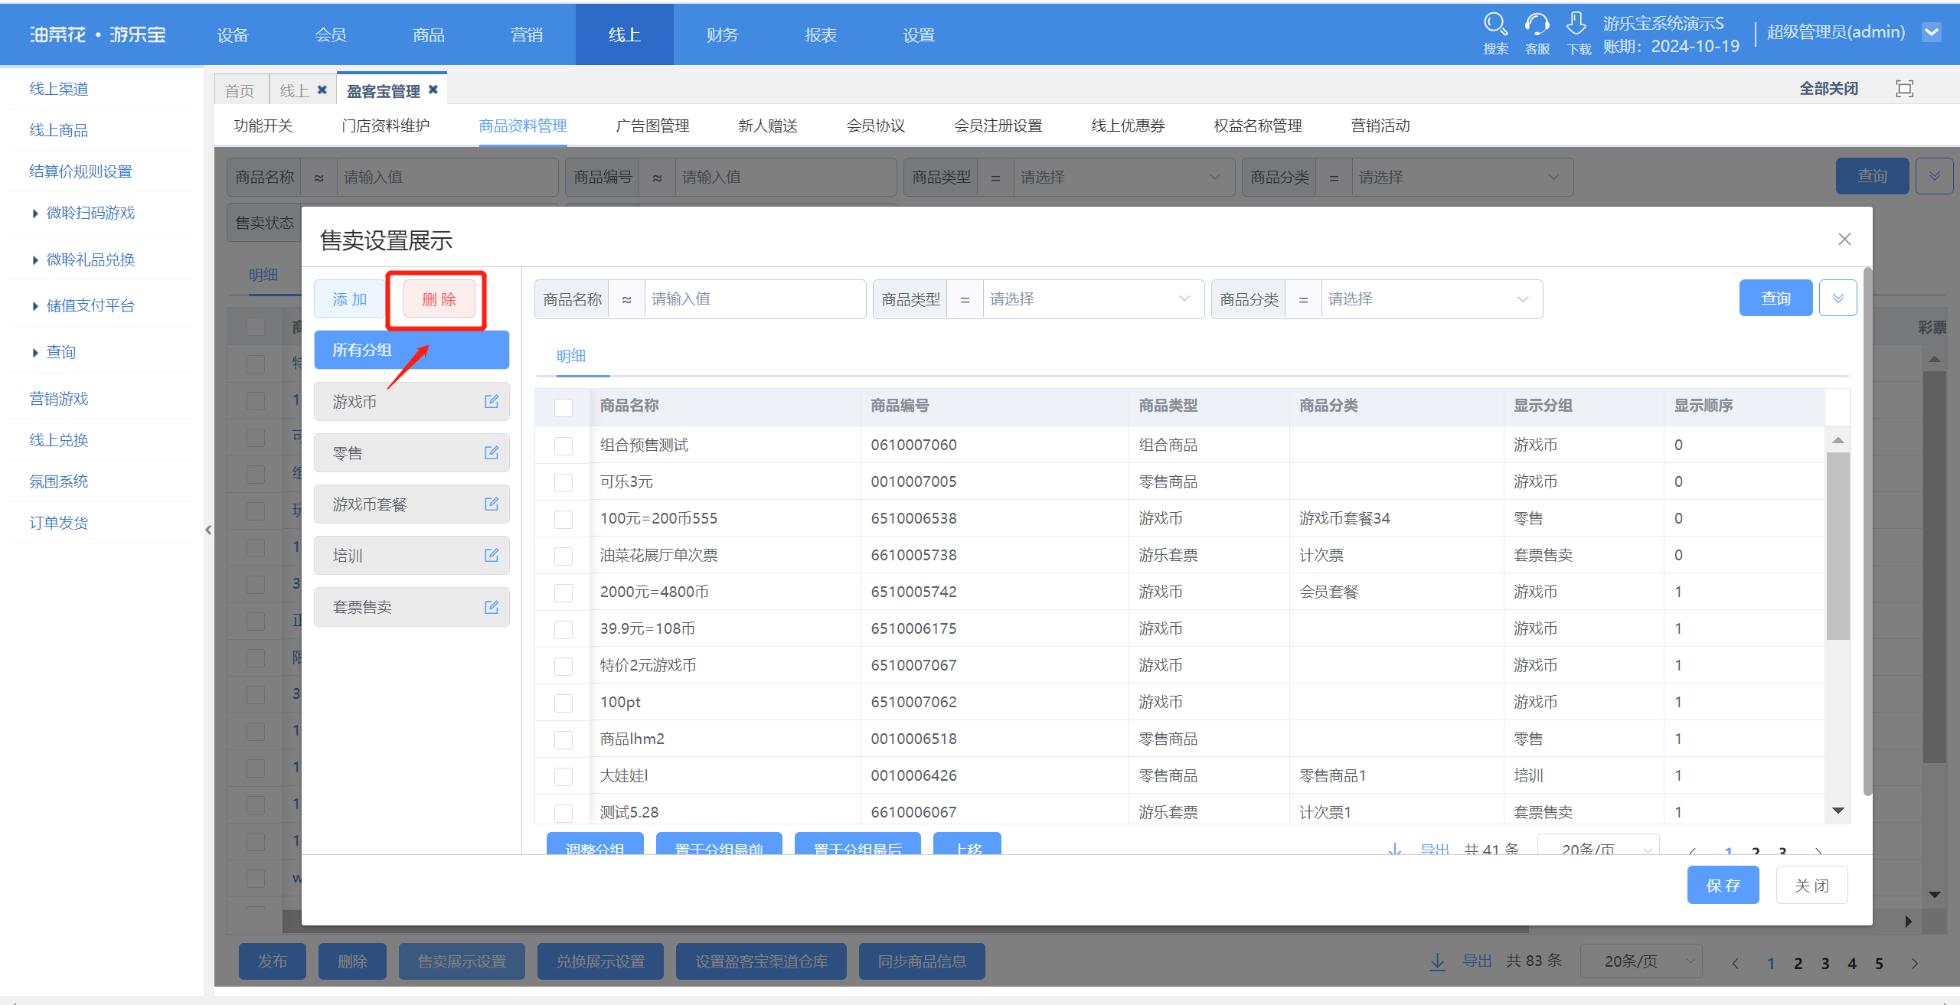This screenshot has height=1005, width=1960.
Task: Click the dialog 查询 search button
Action: [1776, 298]
